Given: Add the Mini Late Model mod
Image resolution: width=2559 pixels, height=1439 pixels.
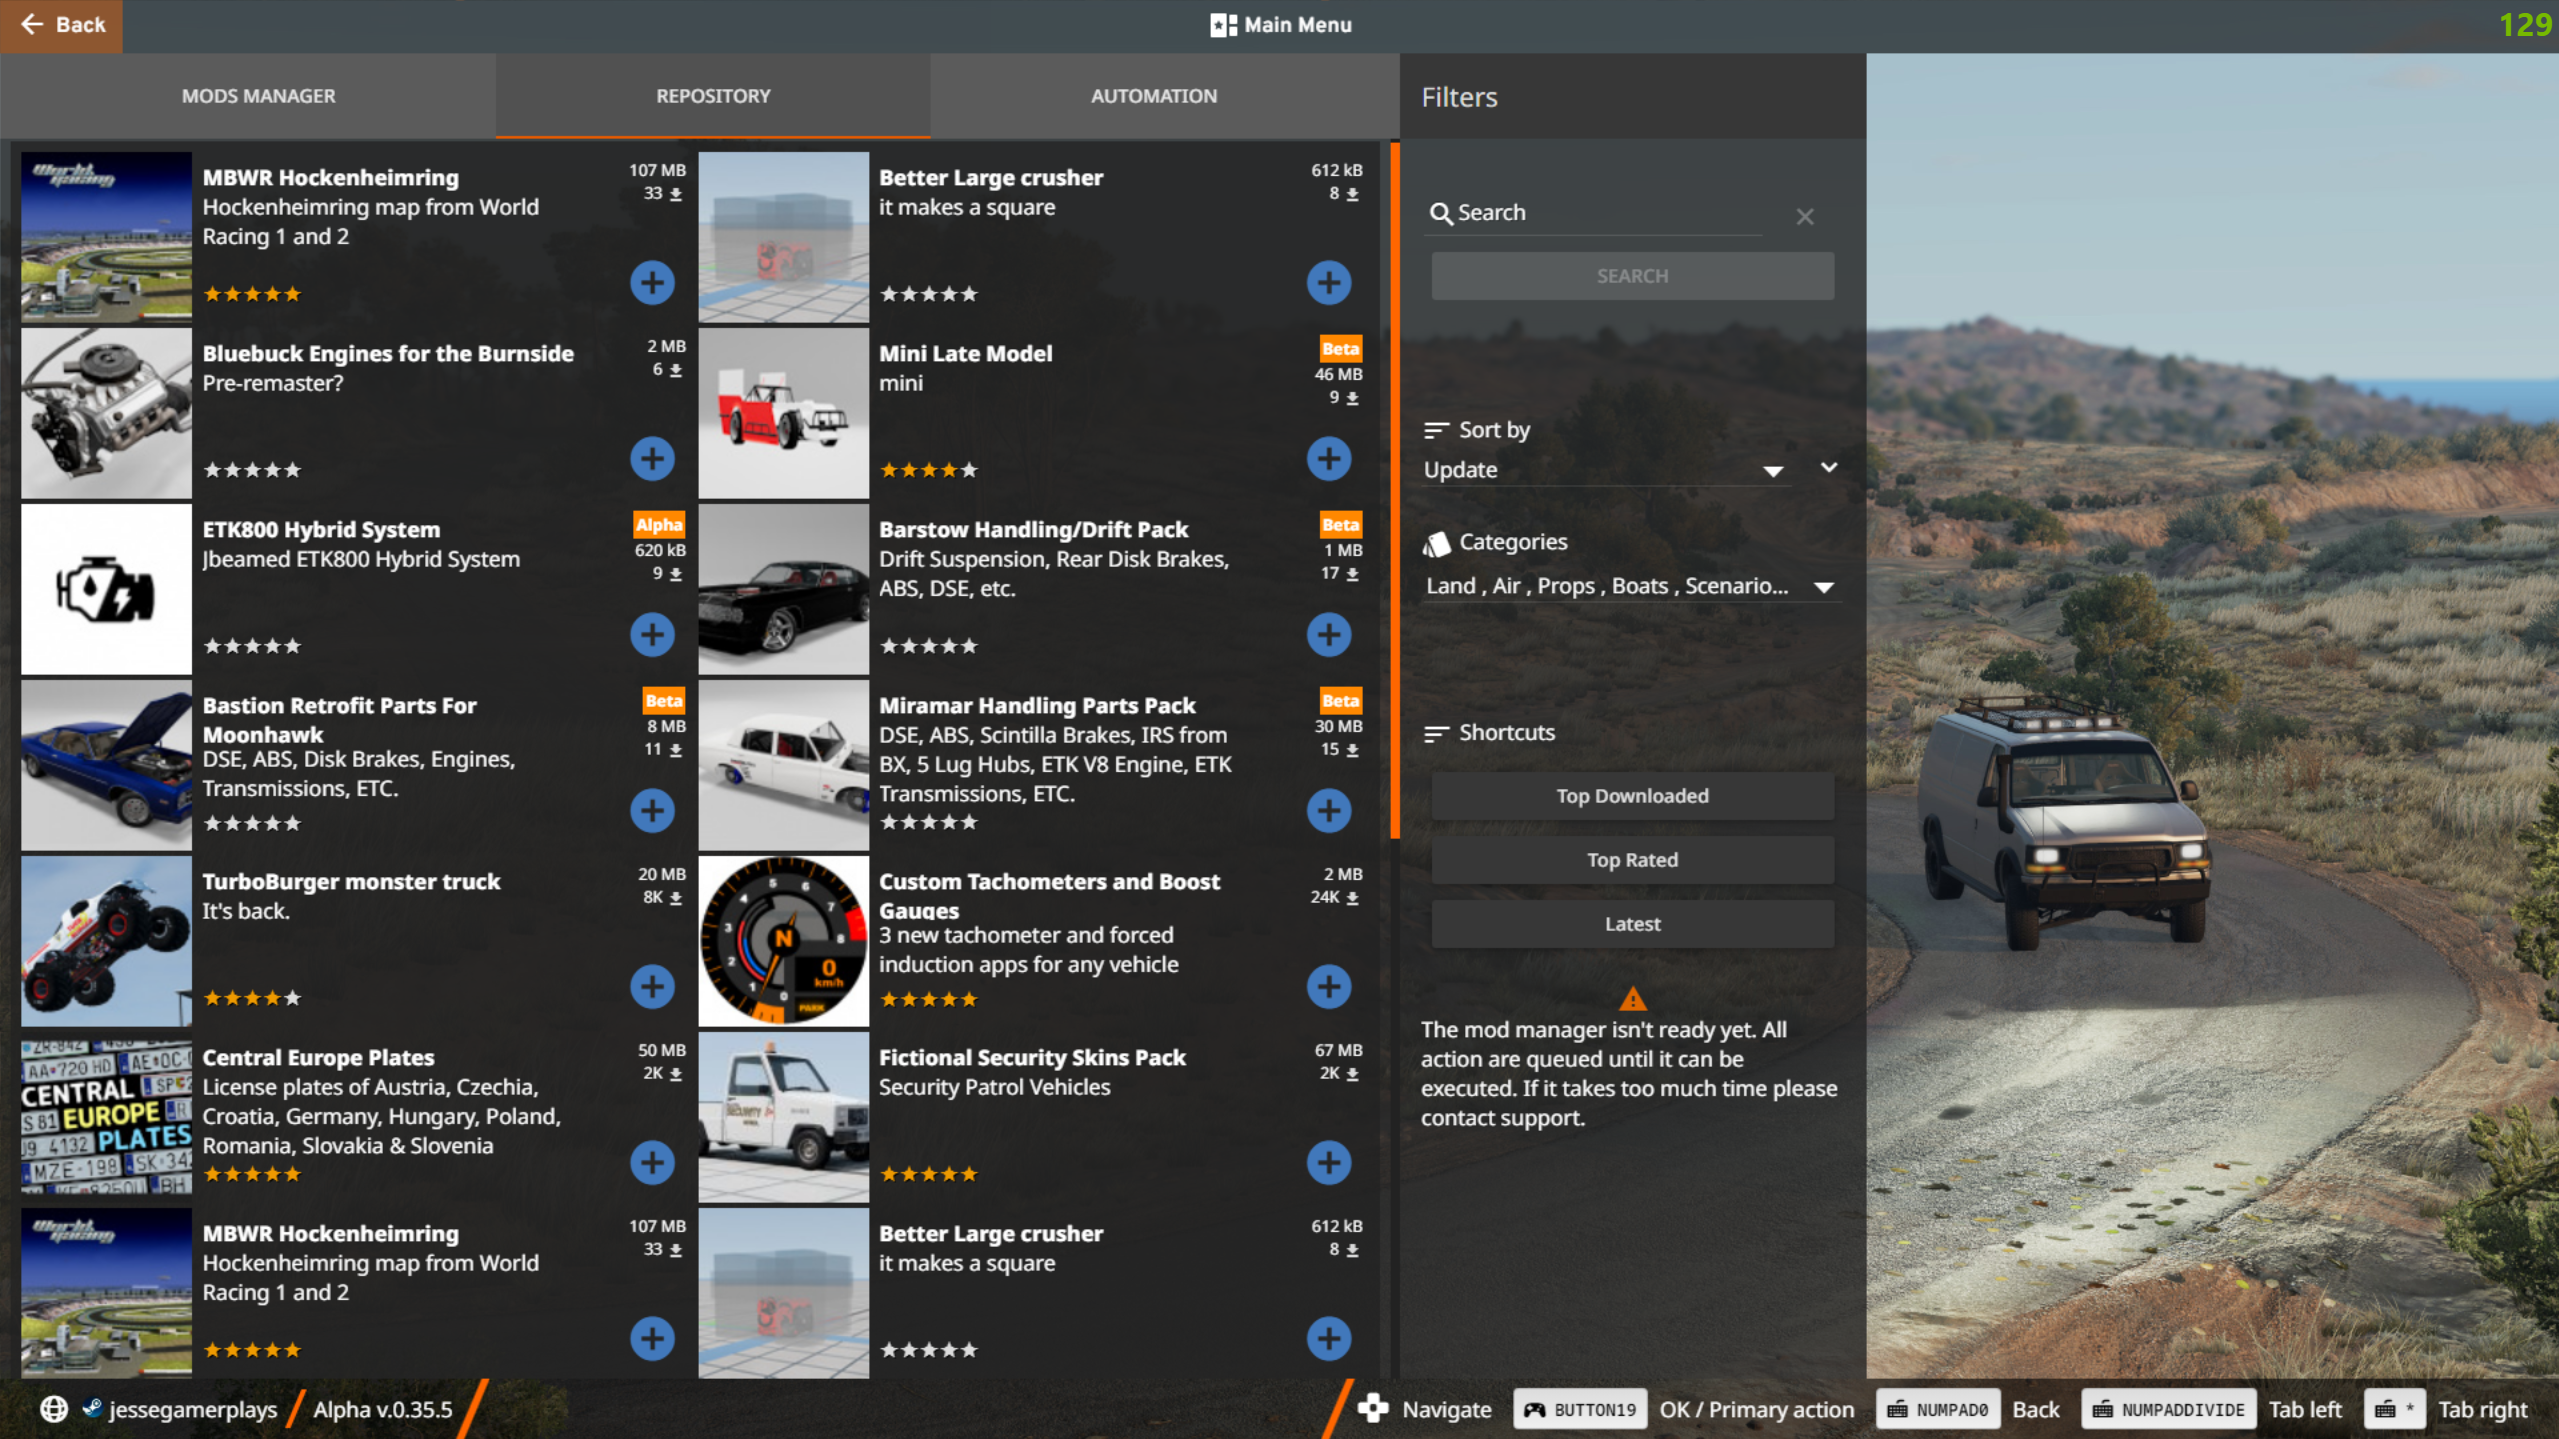Looking at the screenshot, I should click(1328, 458).
